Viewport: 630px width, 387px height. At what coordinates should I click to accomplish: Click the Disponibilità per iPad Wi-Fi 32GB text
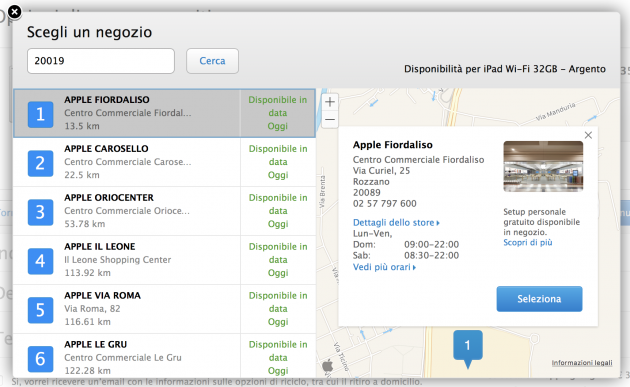point(505,69)
